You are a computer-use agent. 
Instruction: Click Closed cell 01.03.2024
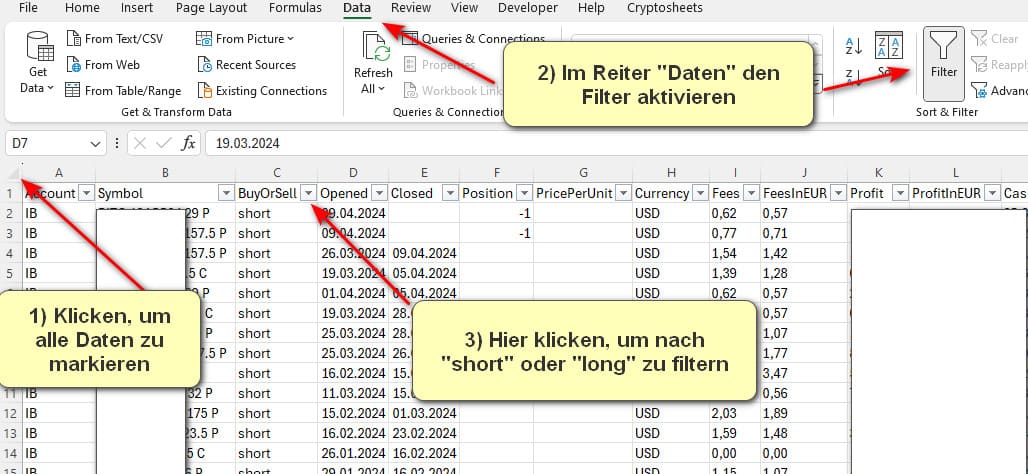pyautogui.click(x=424, y=414)
